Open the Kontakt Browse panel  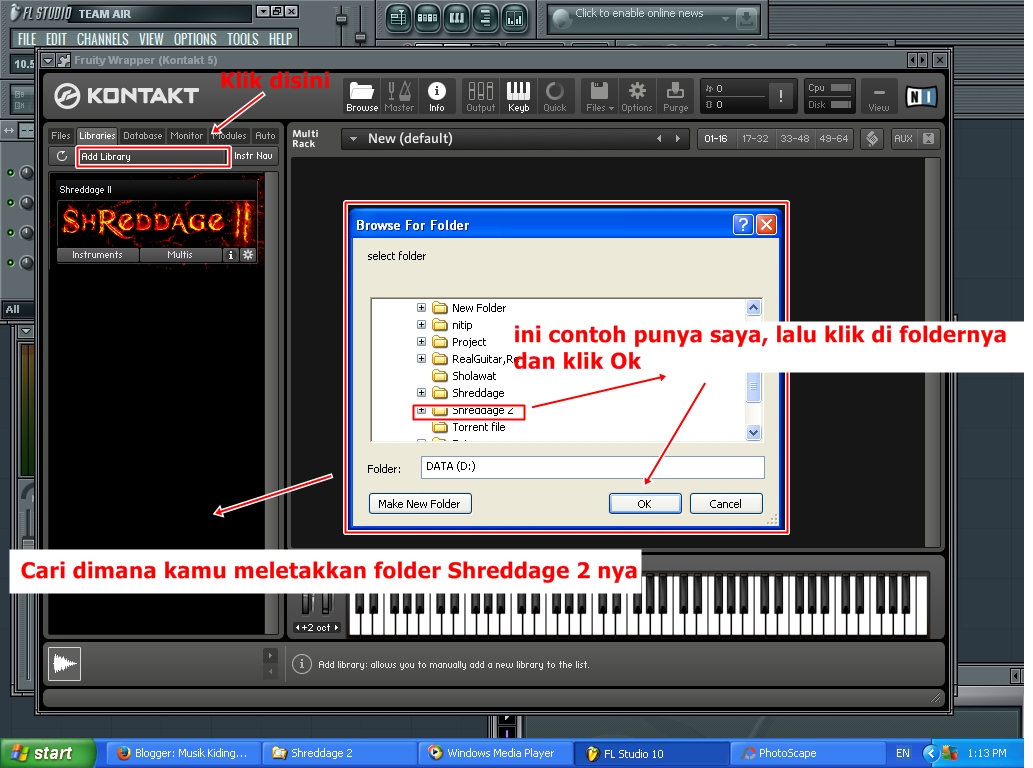tap(362, 97)
